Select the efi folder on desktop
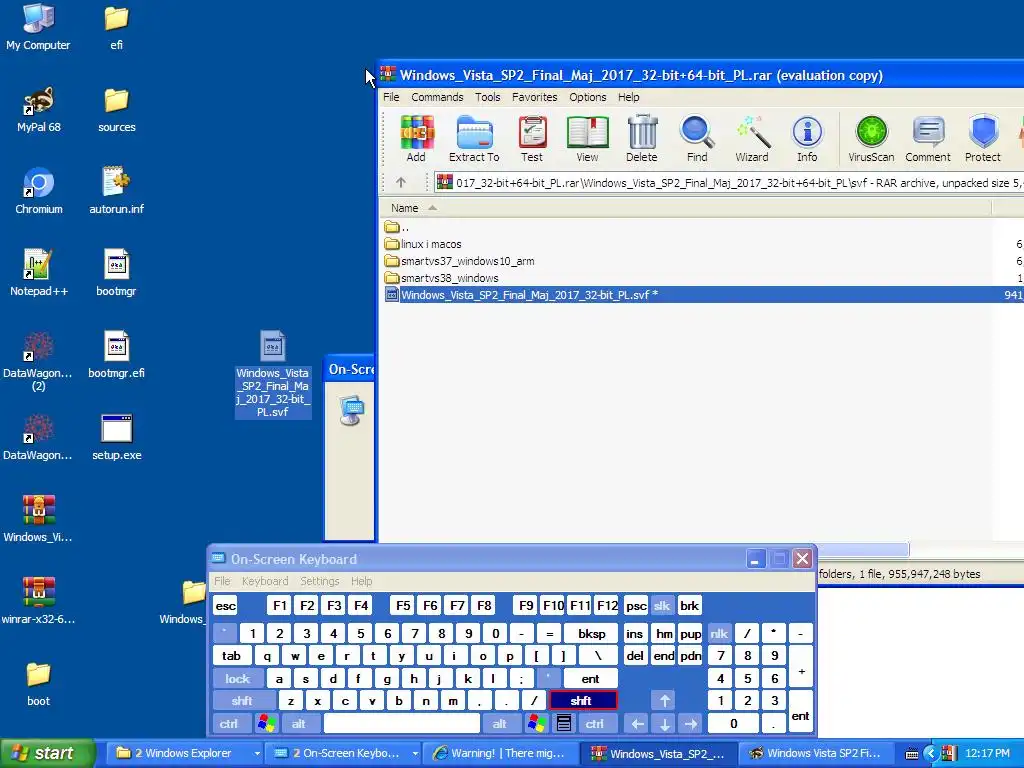 tap(116, 27)
